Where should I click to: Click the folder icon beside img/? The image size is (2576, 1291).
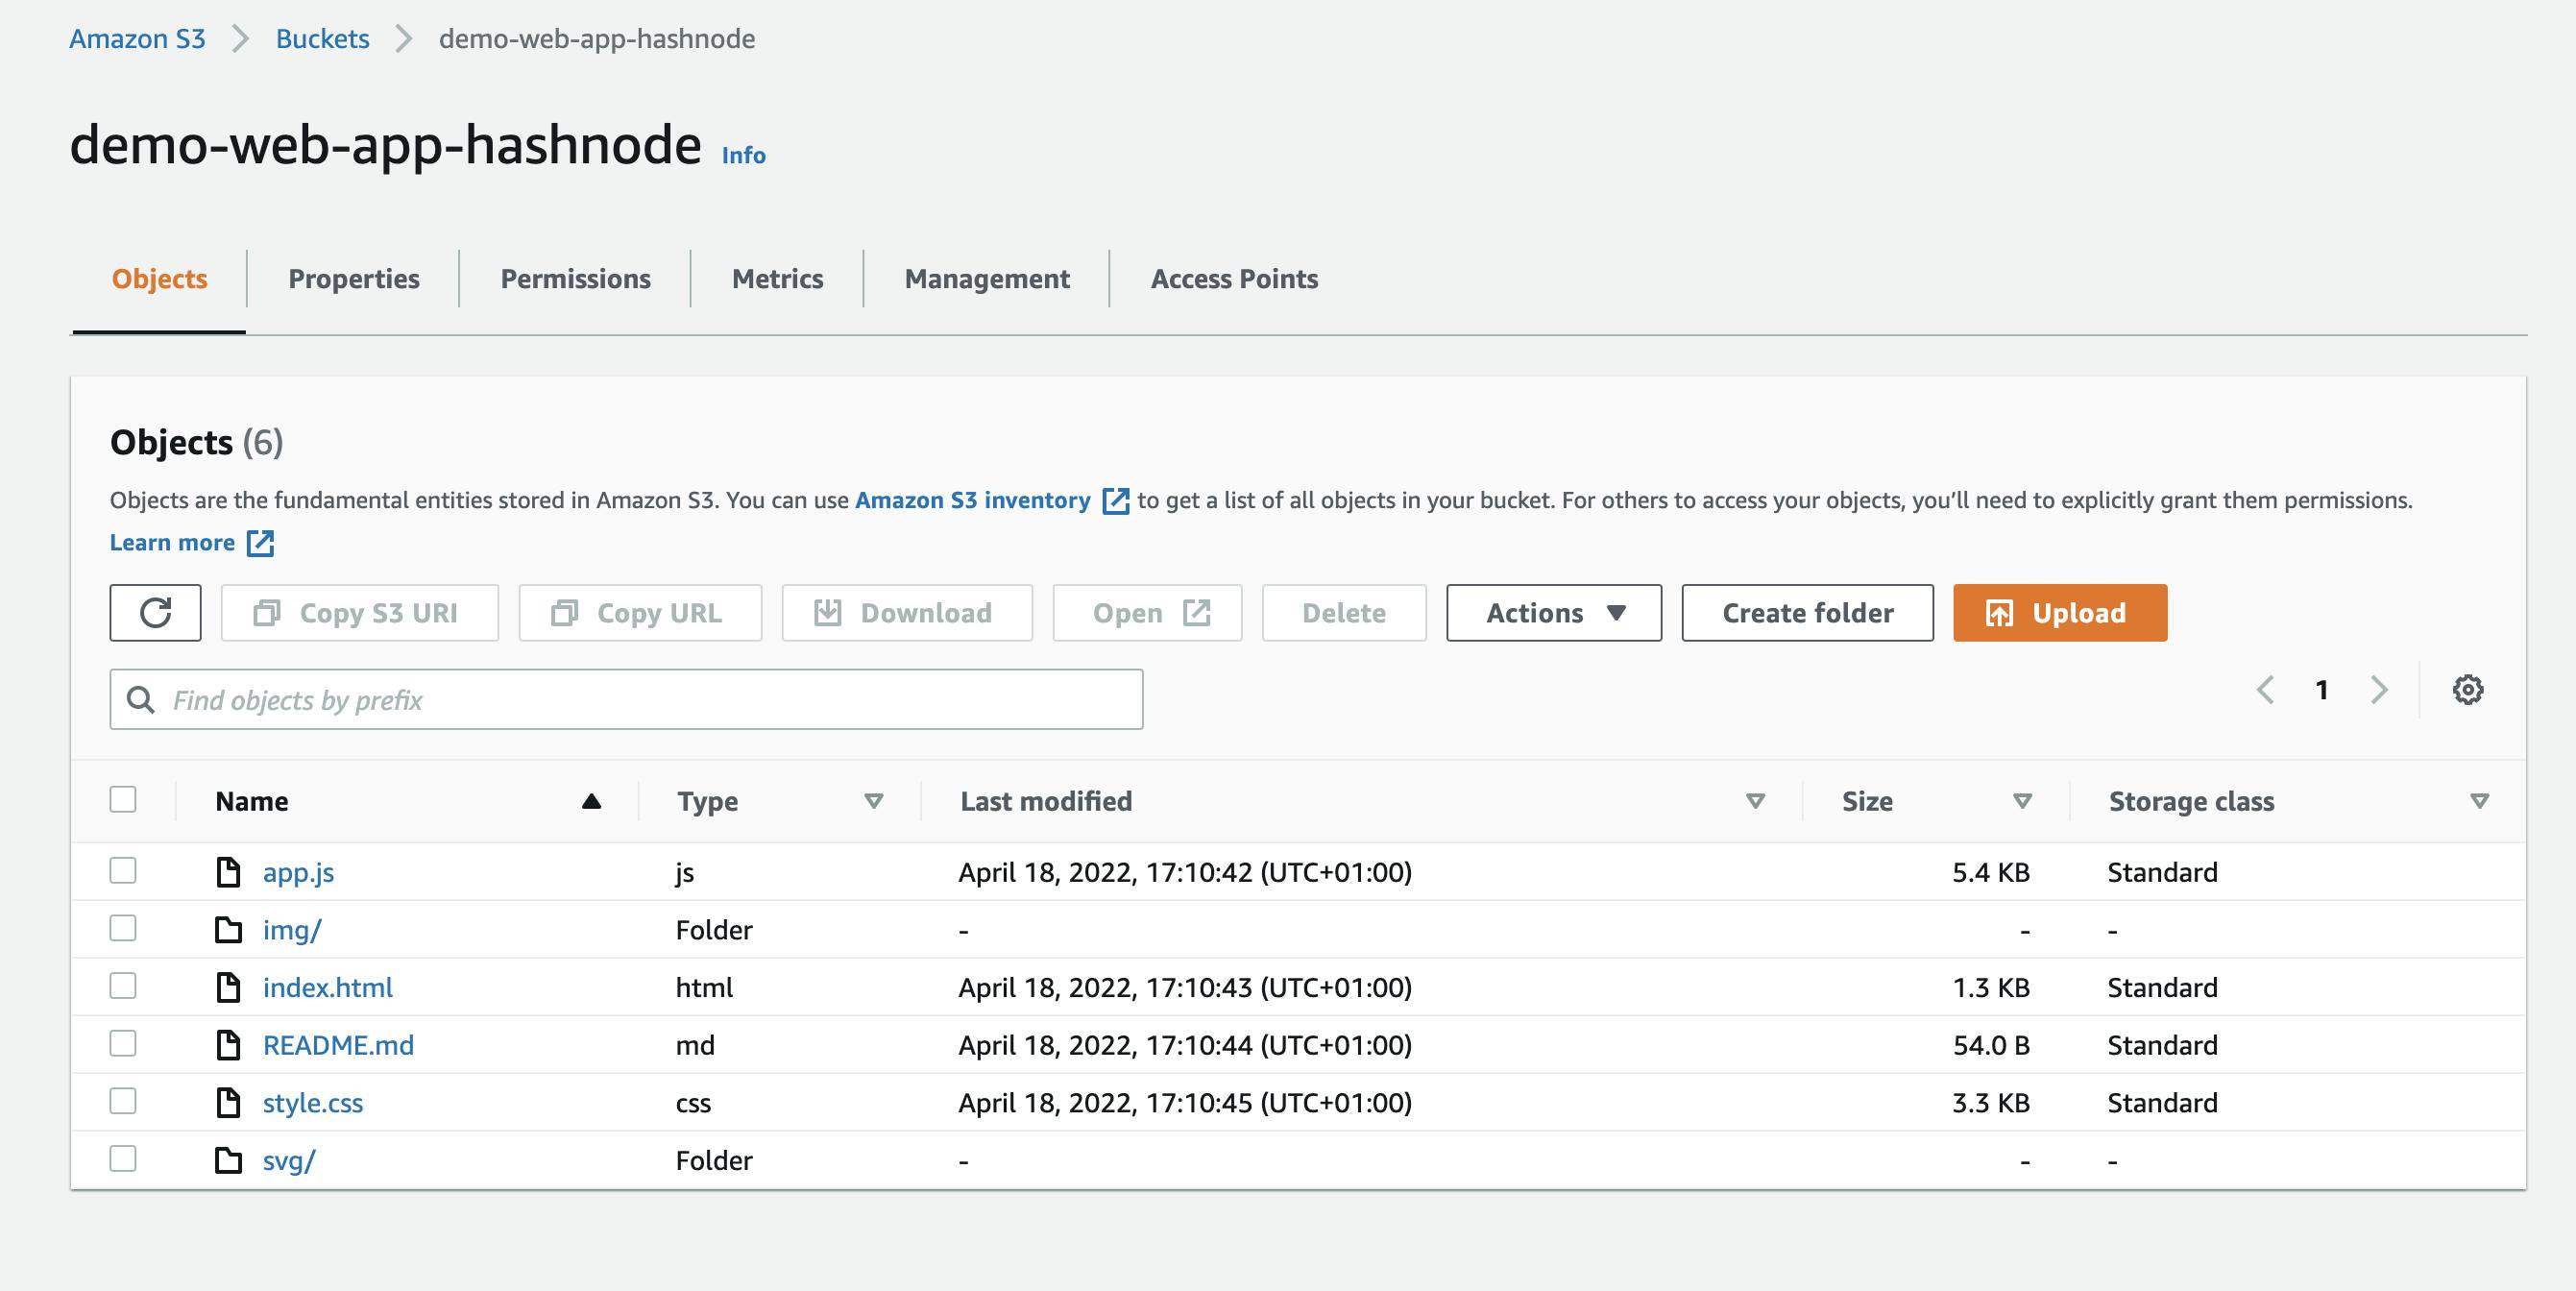pyautogui.click(x=229, y=930)
